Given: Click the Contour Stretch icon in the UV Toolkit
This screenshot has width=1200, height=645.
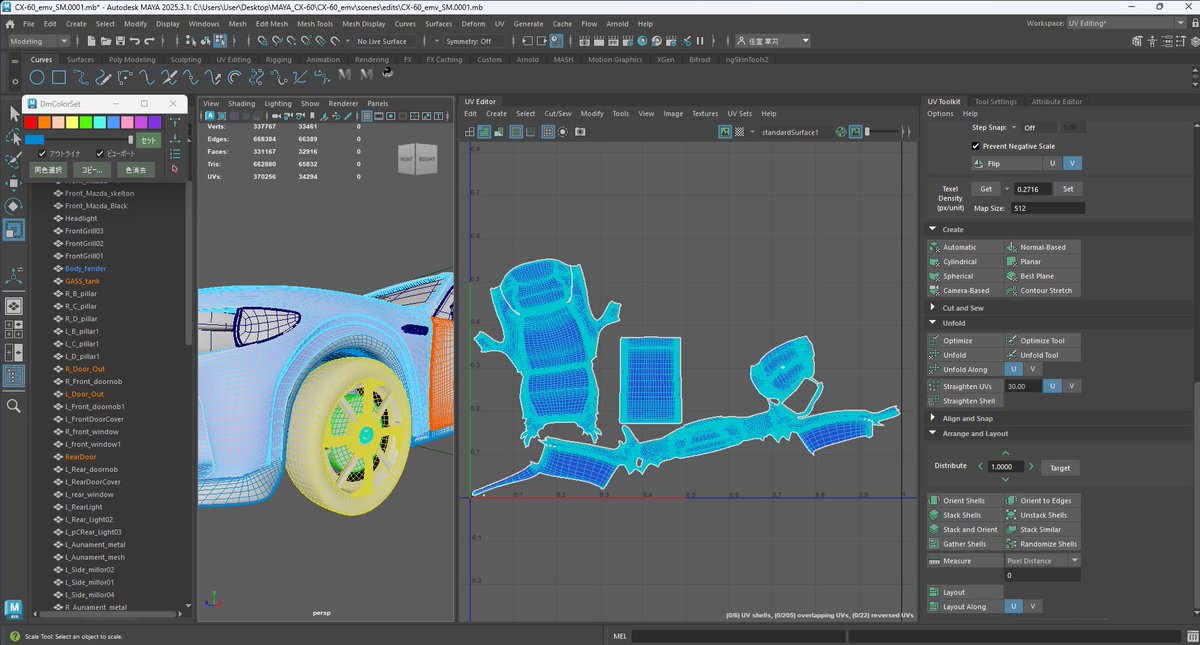Looking at the screenshot, I should pos(1012,290).
